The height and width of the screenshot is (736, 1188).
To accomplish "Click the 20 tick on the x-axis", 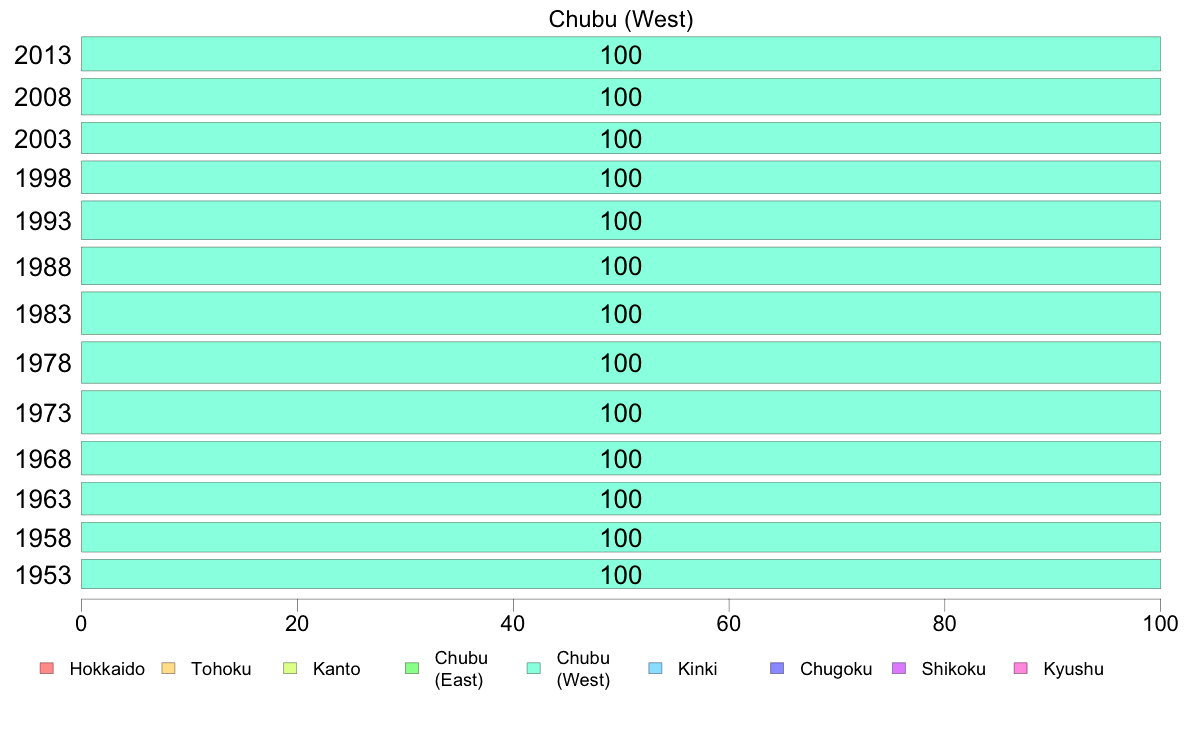I will (297, 624).
